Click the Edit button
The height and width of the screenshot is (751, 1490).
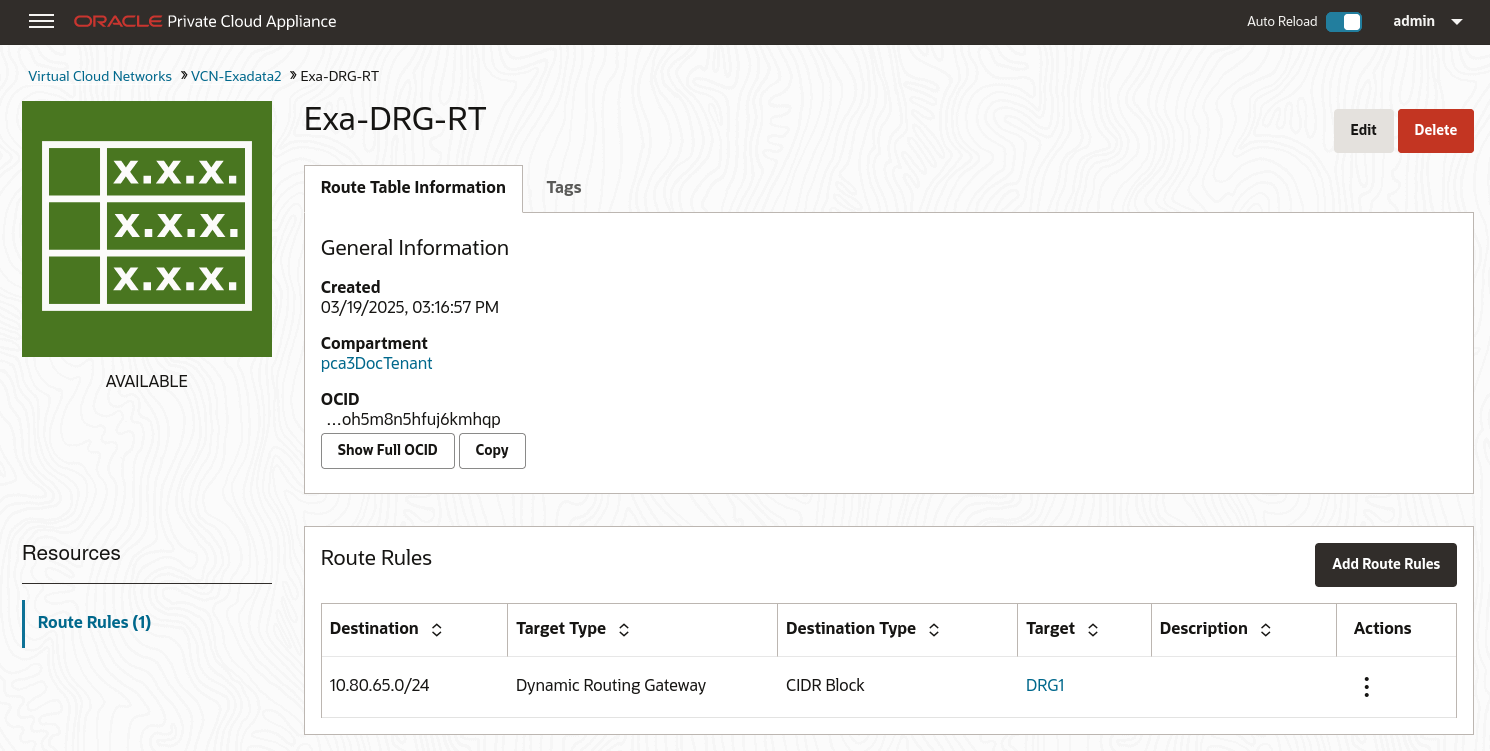1363,130
